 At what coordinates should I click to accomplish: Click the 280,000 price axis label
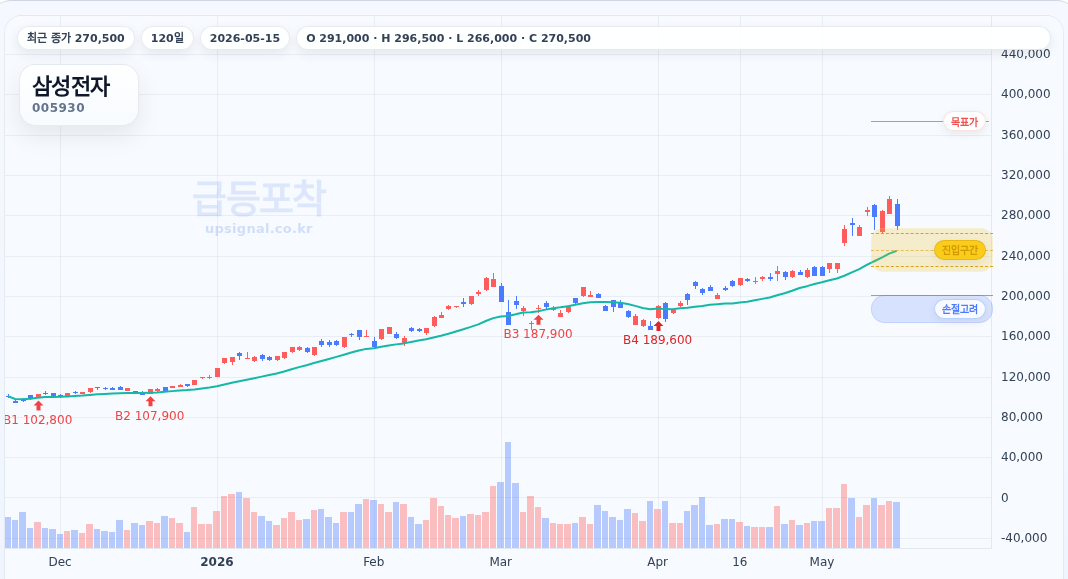coord(1025,215)
